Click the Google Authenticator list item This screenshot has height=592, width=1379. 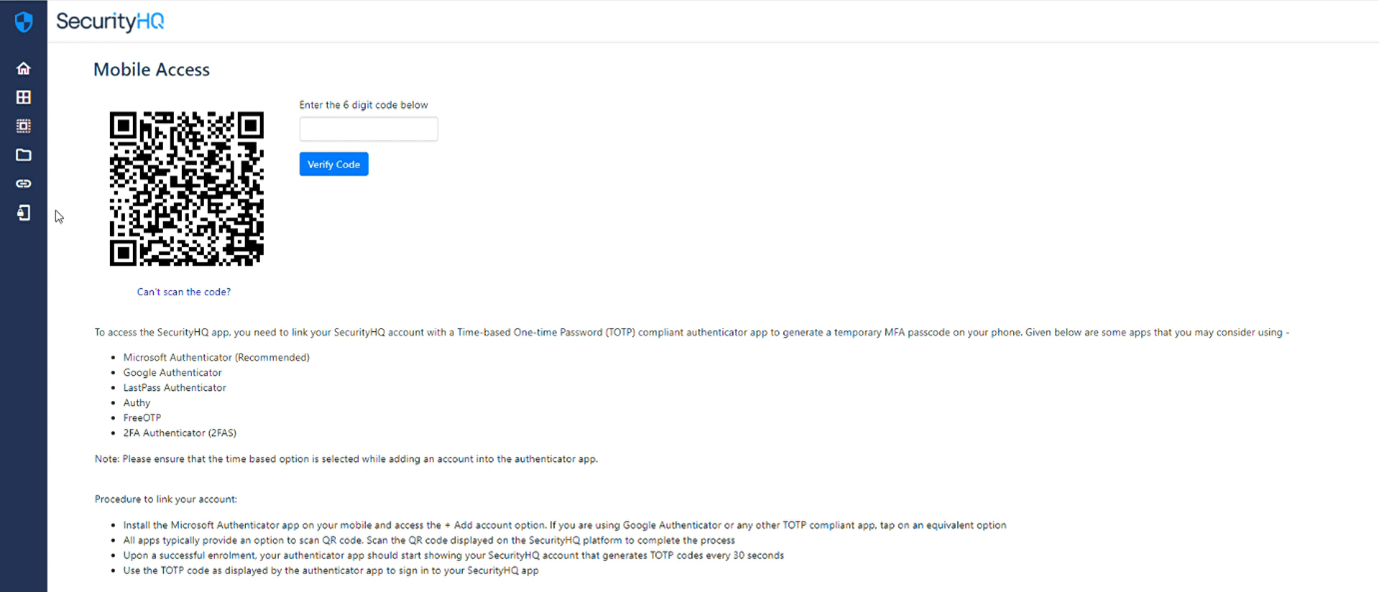coord(172,373)
